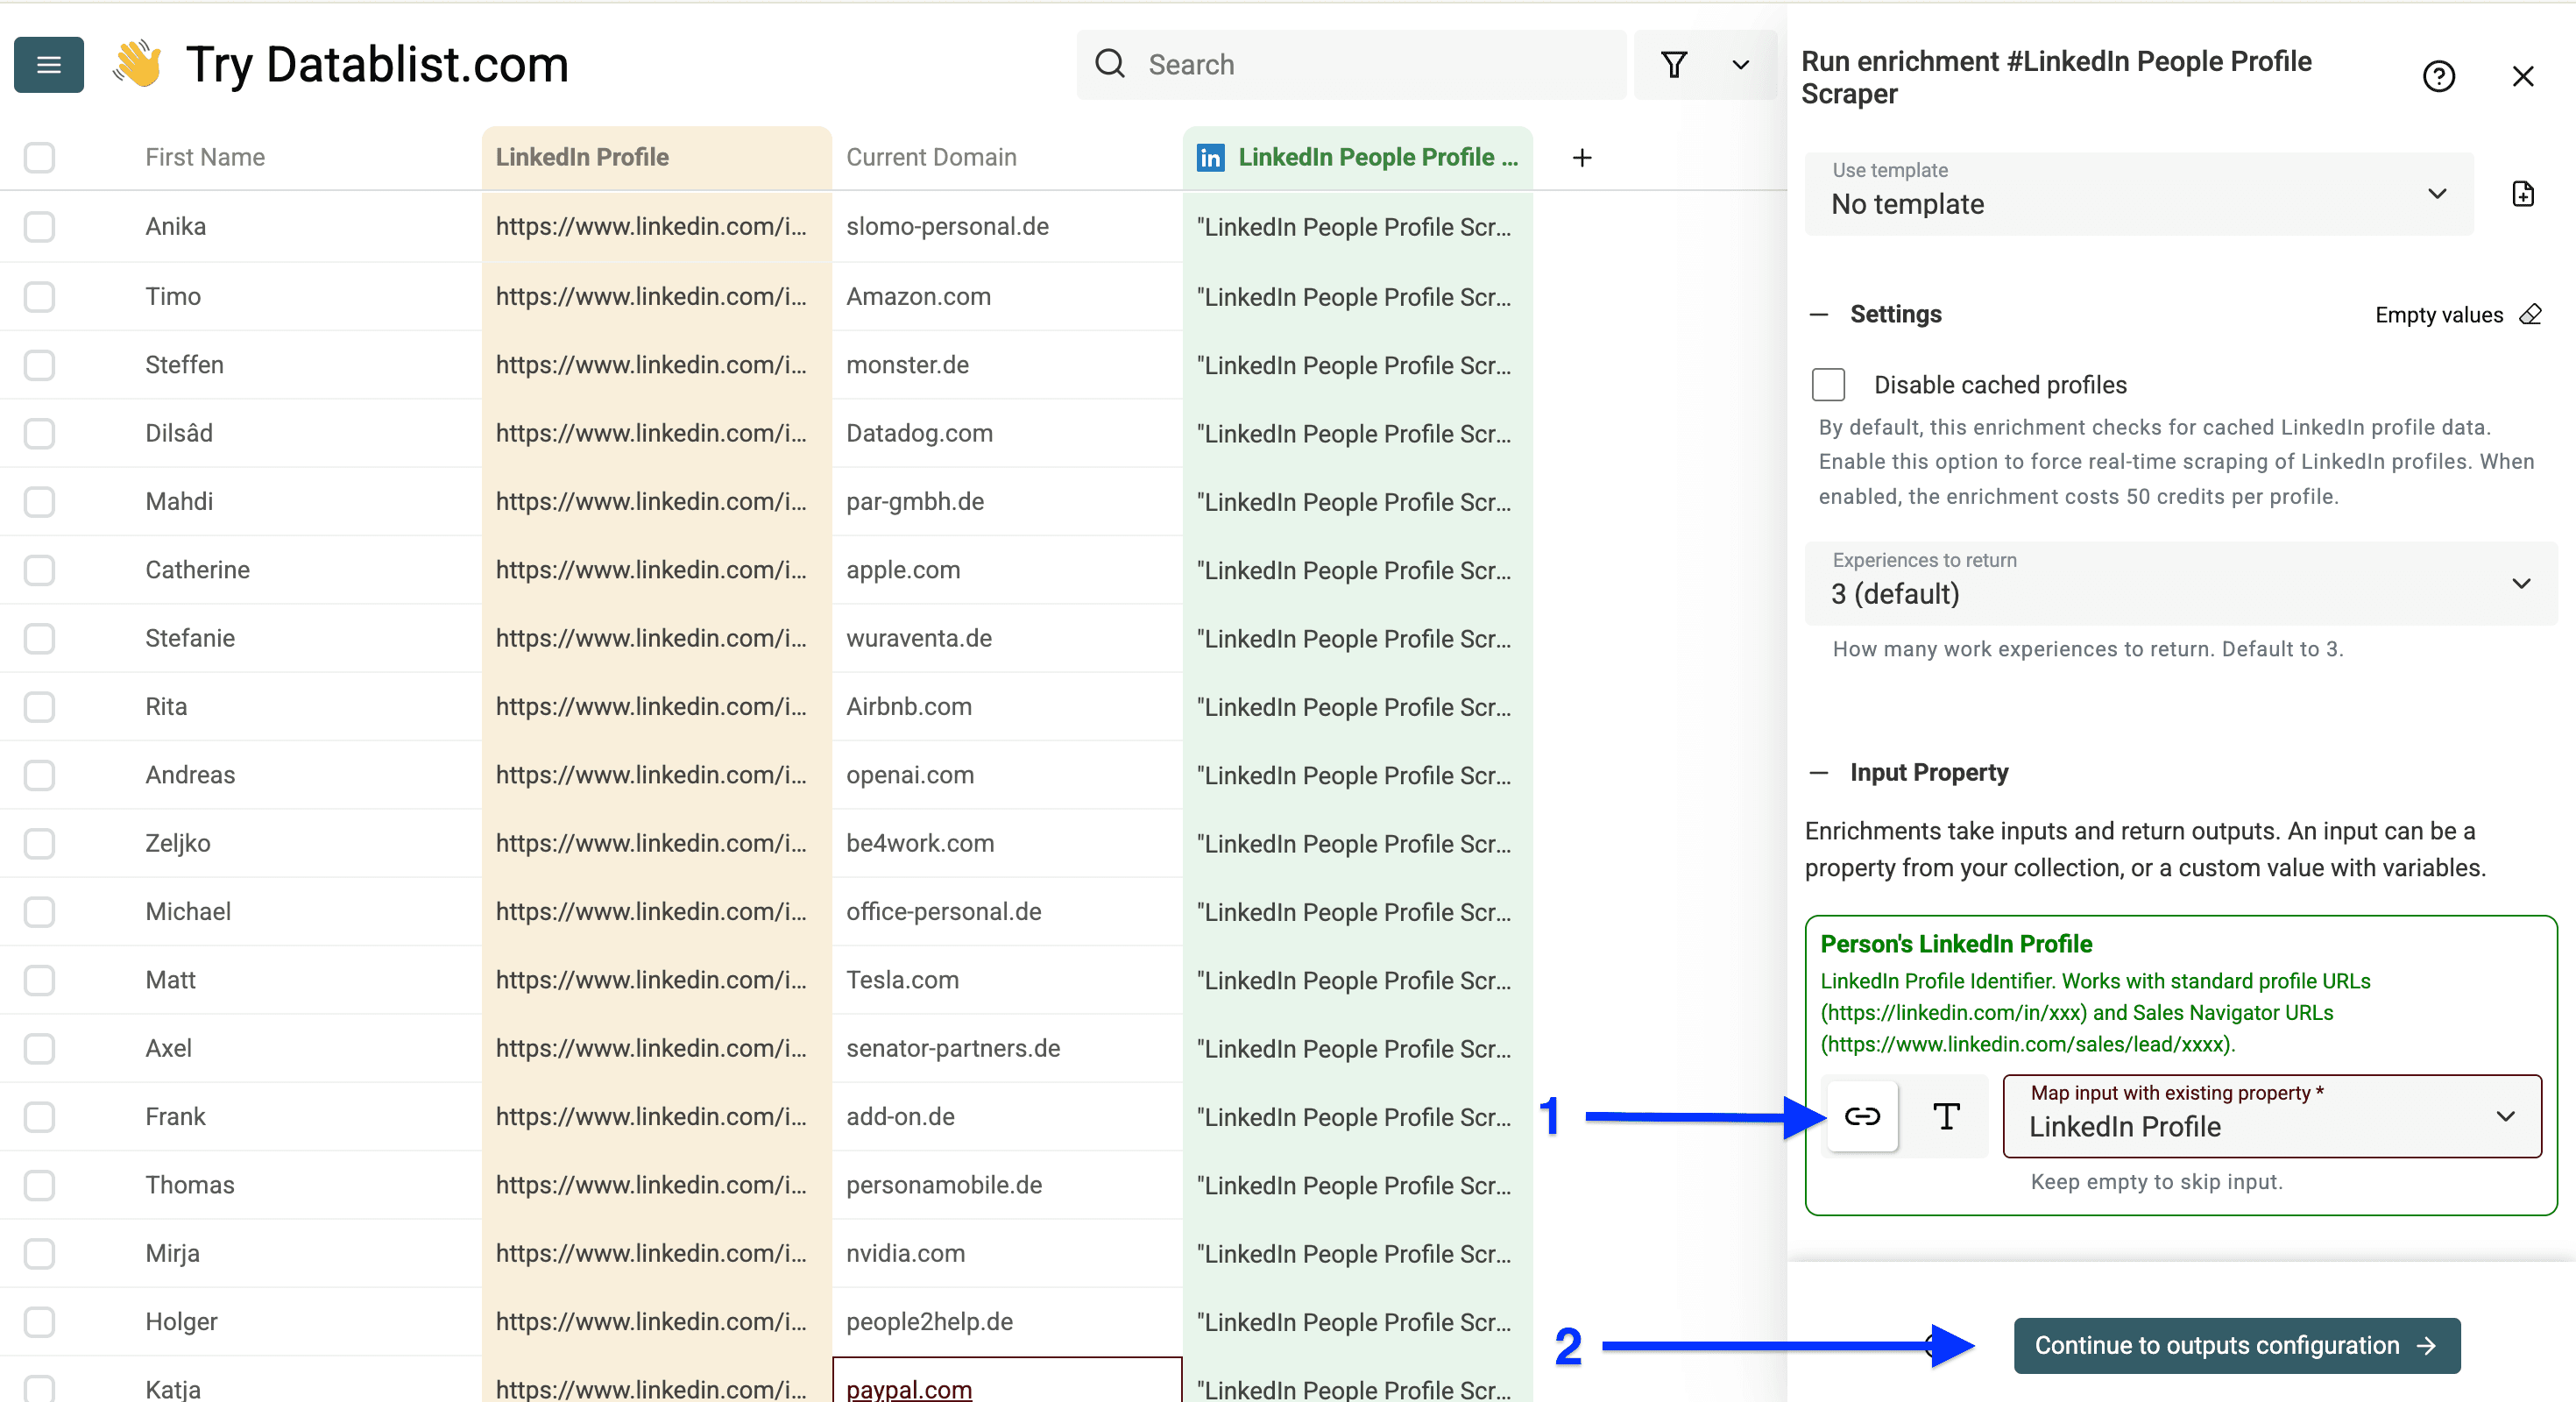Image resolution: width=2576 pixels, height=1402 pixels.
Task: Select all rows with the header checkbox
Action: coord(39,157)
